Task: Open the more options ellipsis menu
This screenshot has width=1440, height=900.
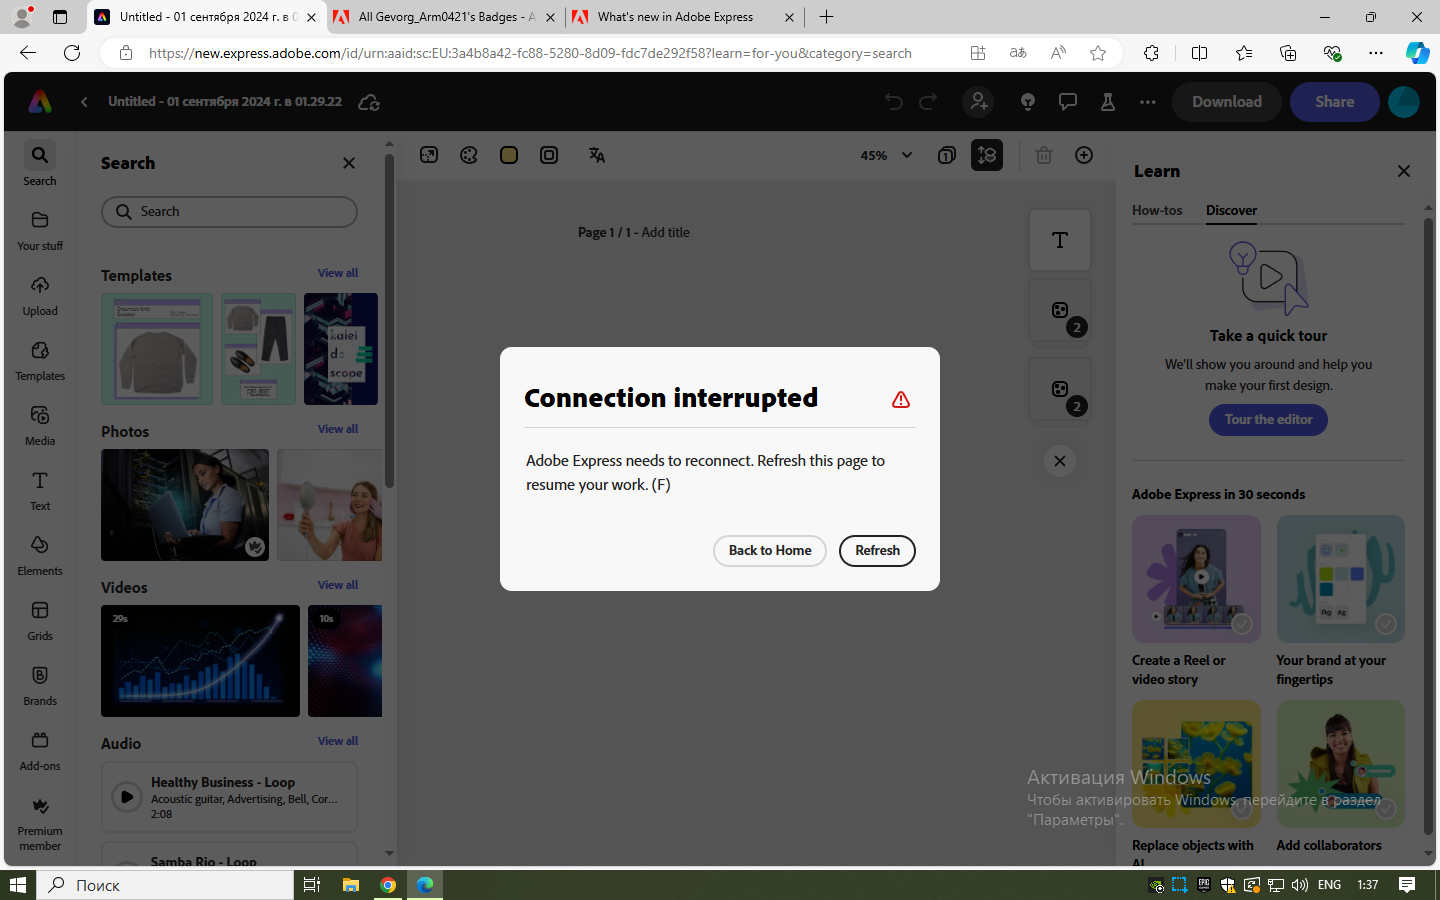Action: [x=1147, y=101]
